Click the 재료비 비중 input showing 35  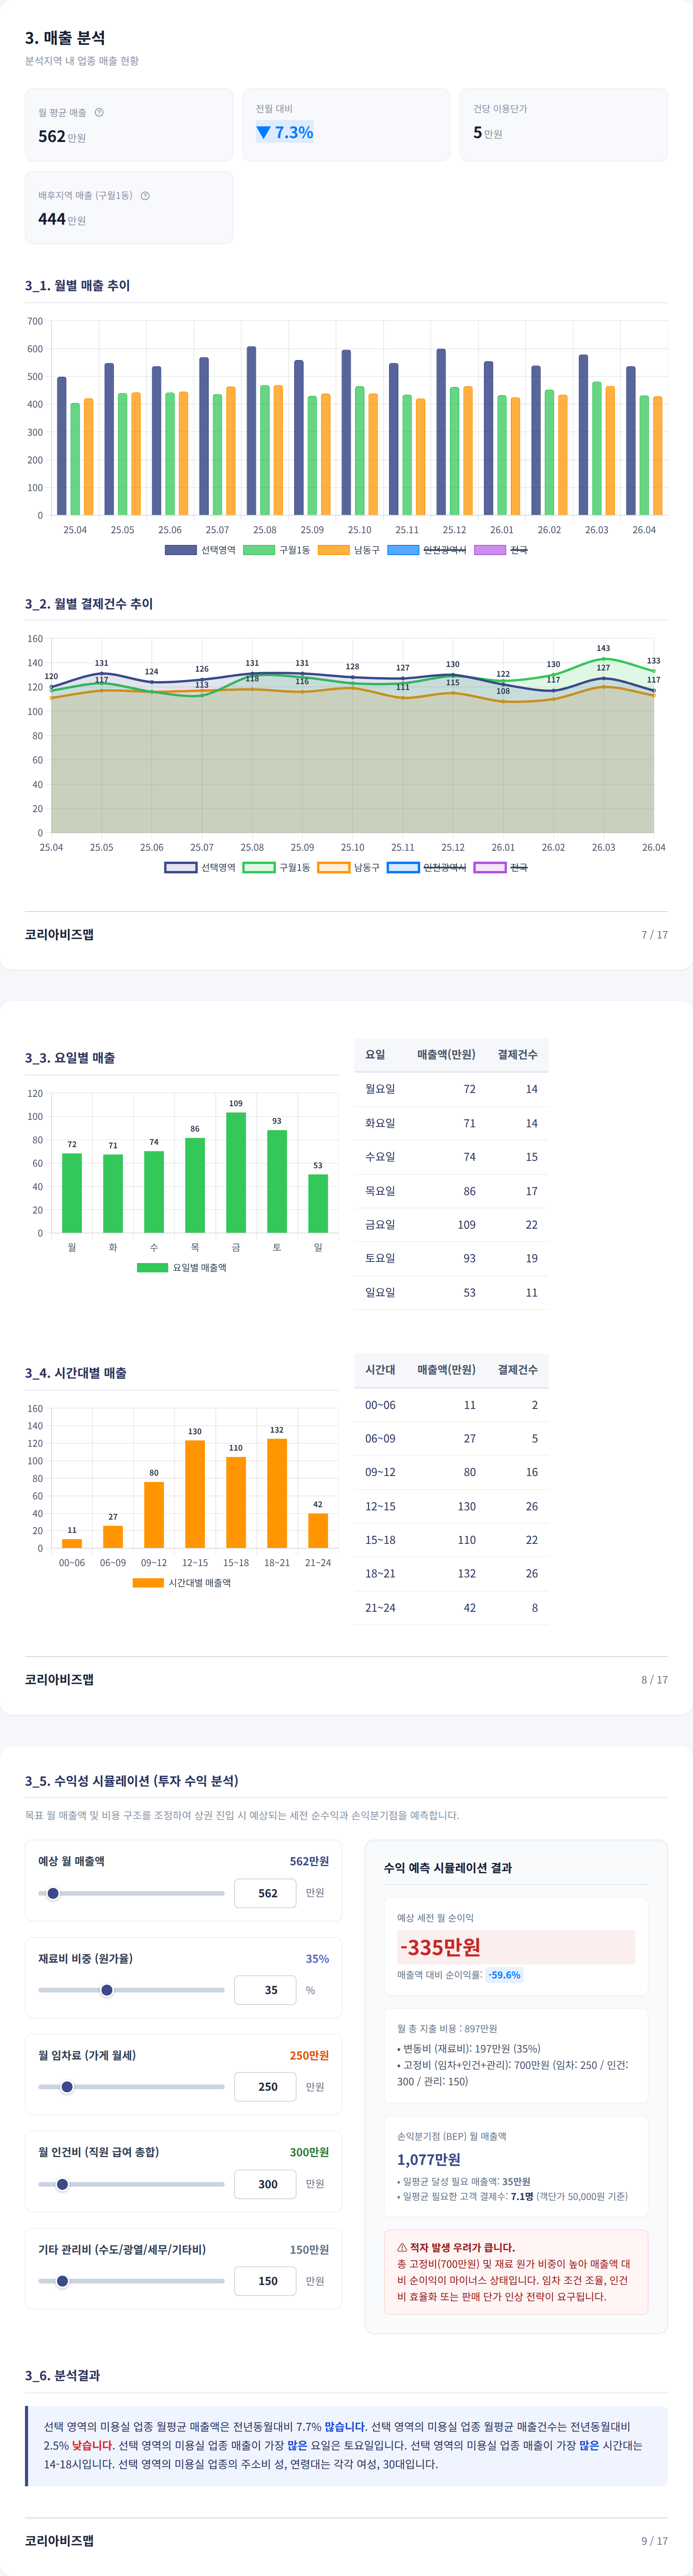tap(265, 1990)
